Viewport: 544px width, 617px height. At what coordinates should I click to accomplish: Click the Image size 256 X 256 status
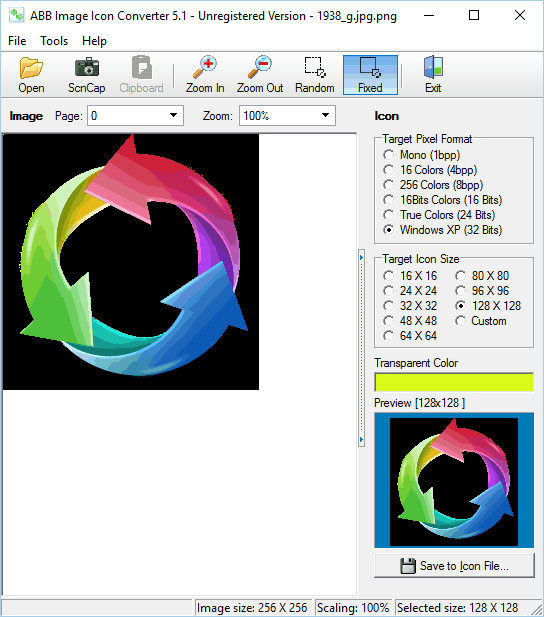pyautogui.click(x=252, y=608)
